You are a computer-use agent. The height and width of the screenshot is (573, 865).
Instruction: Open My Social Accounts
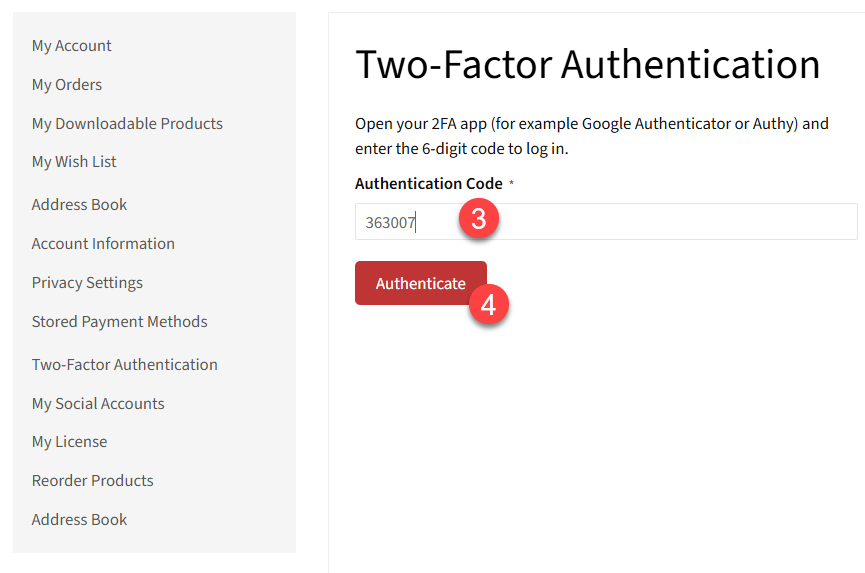[x=98, y=404]
